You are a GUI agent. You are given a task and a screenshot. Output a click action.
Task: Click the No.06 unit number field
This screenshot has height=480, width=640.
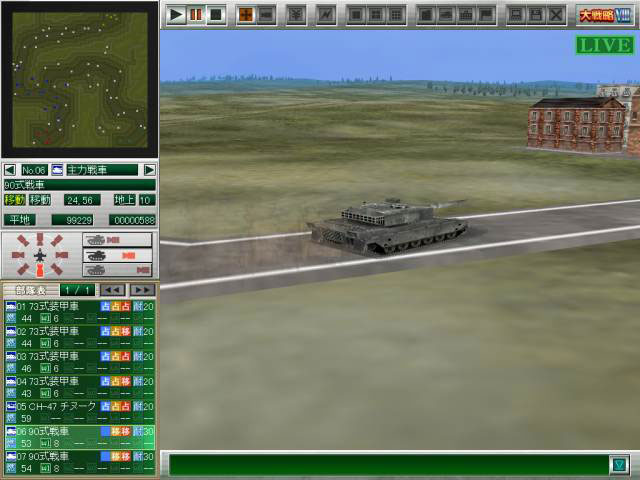click(34, 170)
